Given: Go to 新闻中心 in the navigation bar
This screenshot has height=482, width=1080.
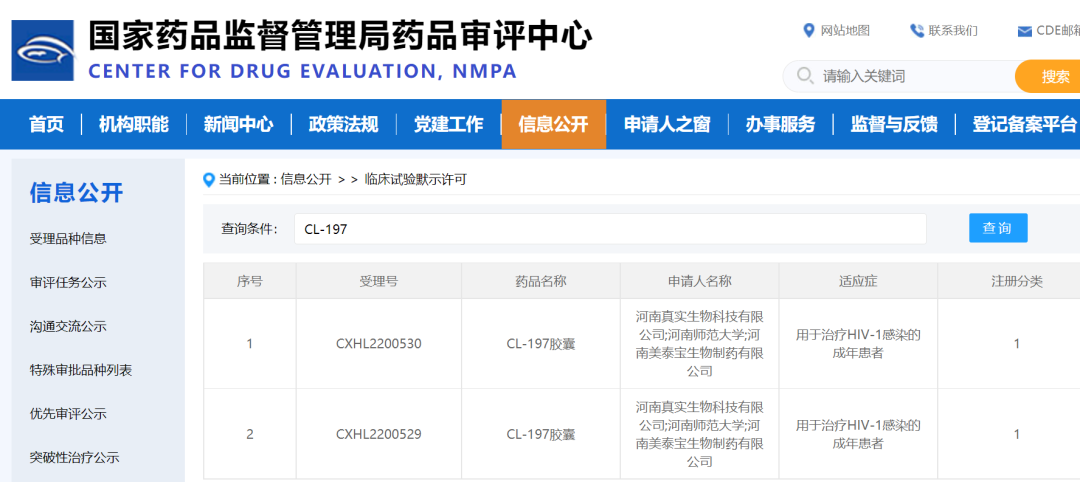Looking at the screenshot, I should [238, 124].
